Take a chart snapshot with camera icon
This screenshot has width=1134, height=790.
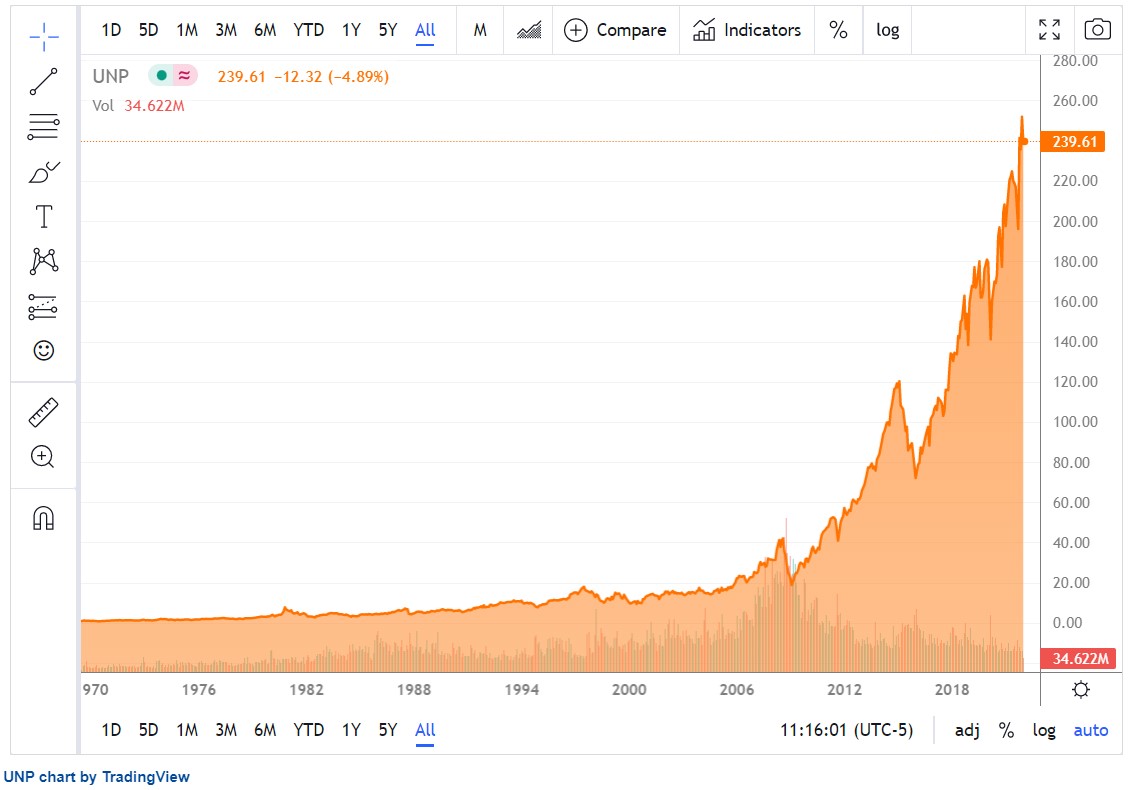click(x=1097, y=30)
